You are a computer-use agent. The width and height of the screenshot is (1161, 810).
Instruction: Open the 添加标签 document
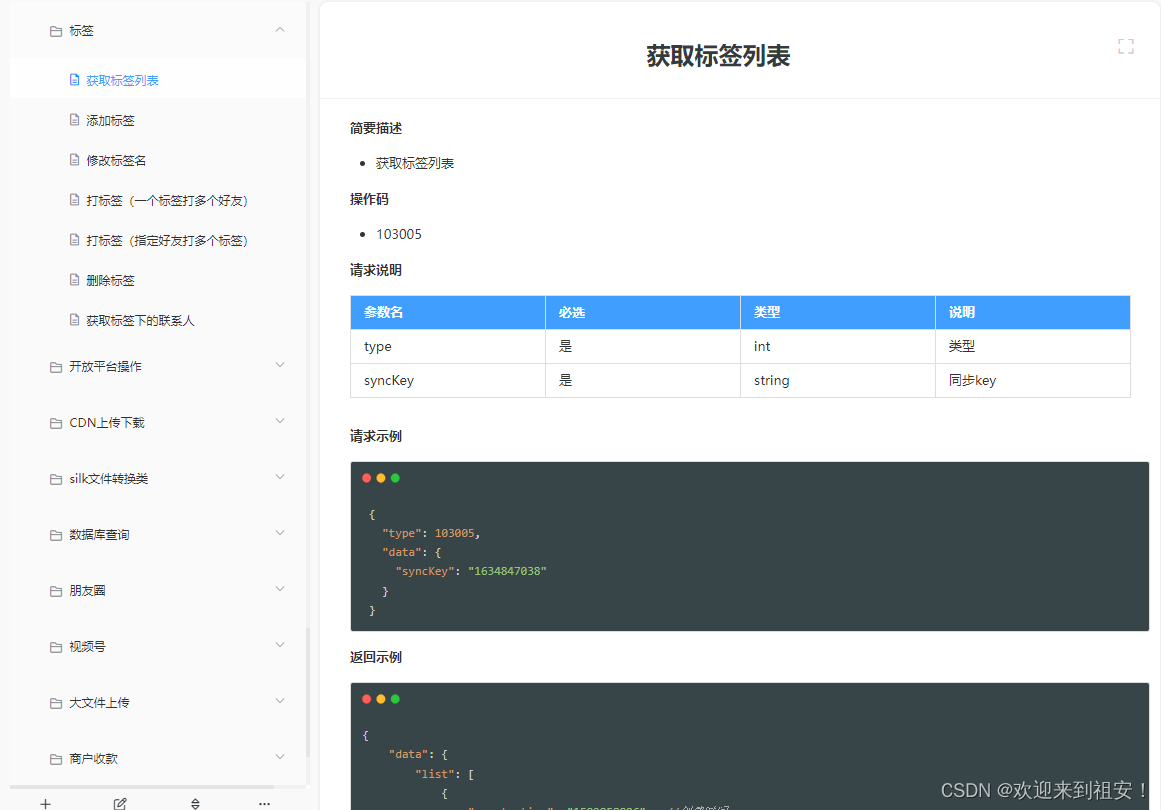pos(110,120)
